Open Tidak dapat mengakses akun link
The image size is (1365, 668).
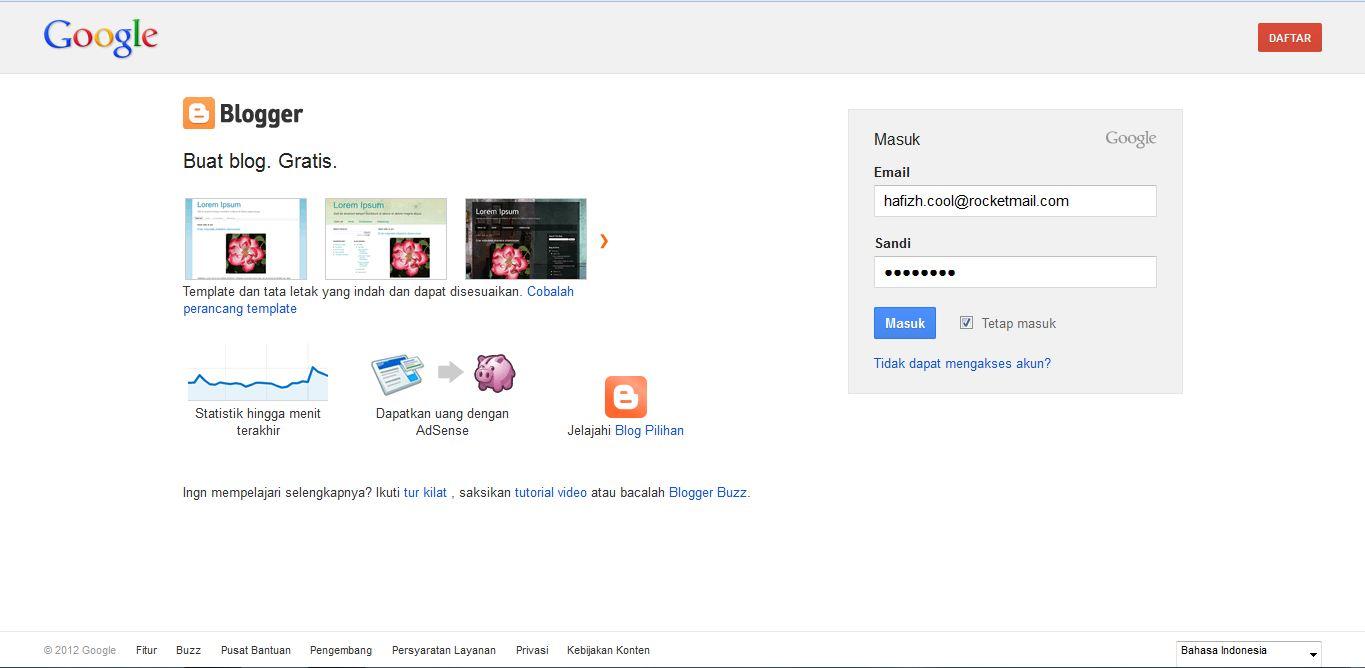(962, 363)
